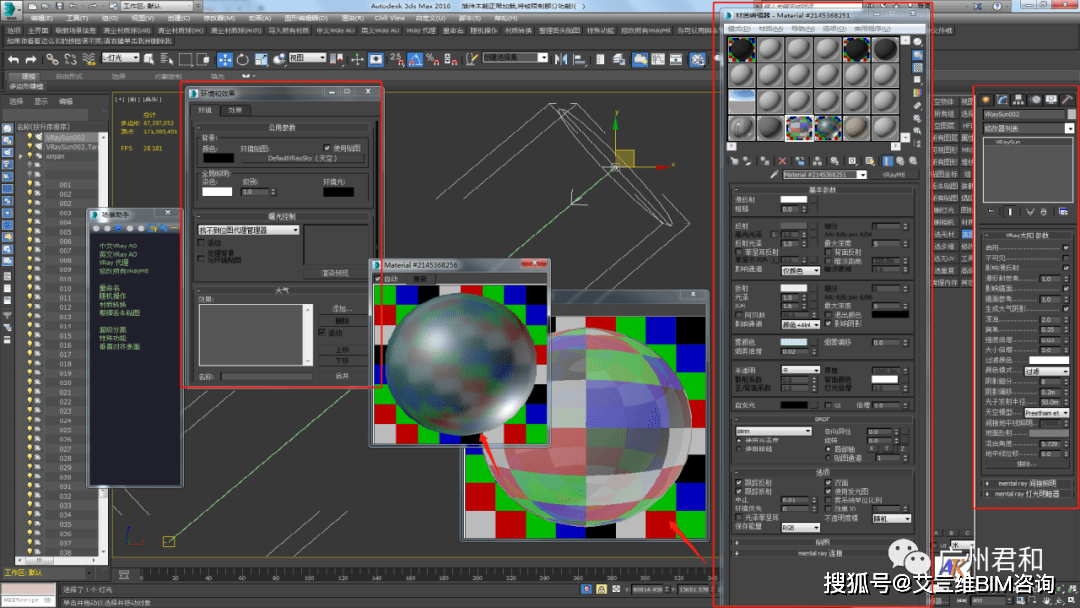1080x608 pixels.
Task: Click the Sample Type sphere icon
Action: 917,42
